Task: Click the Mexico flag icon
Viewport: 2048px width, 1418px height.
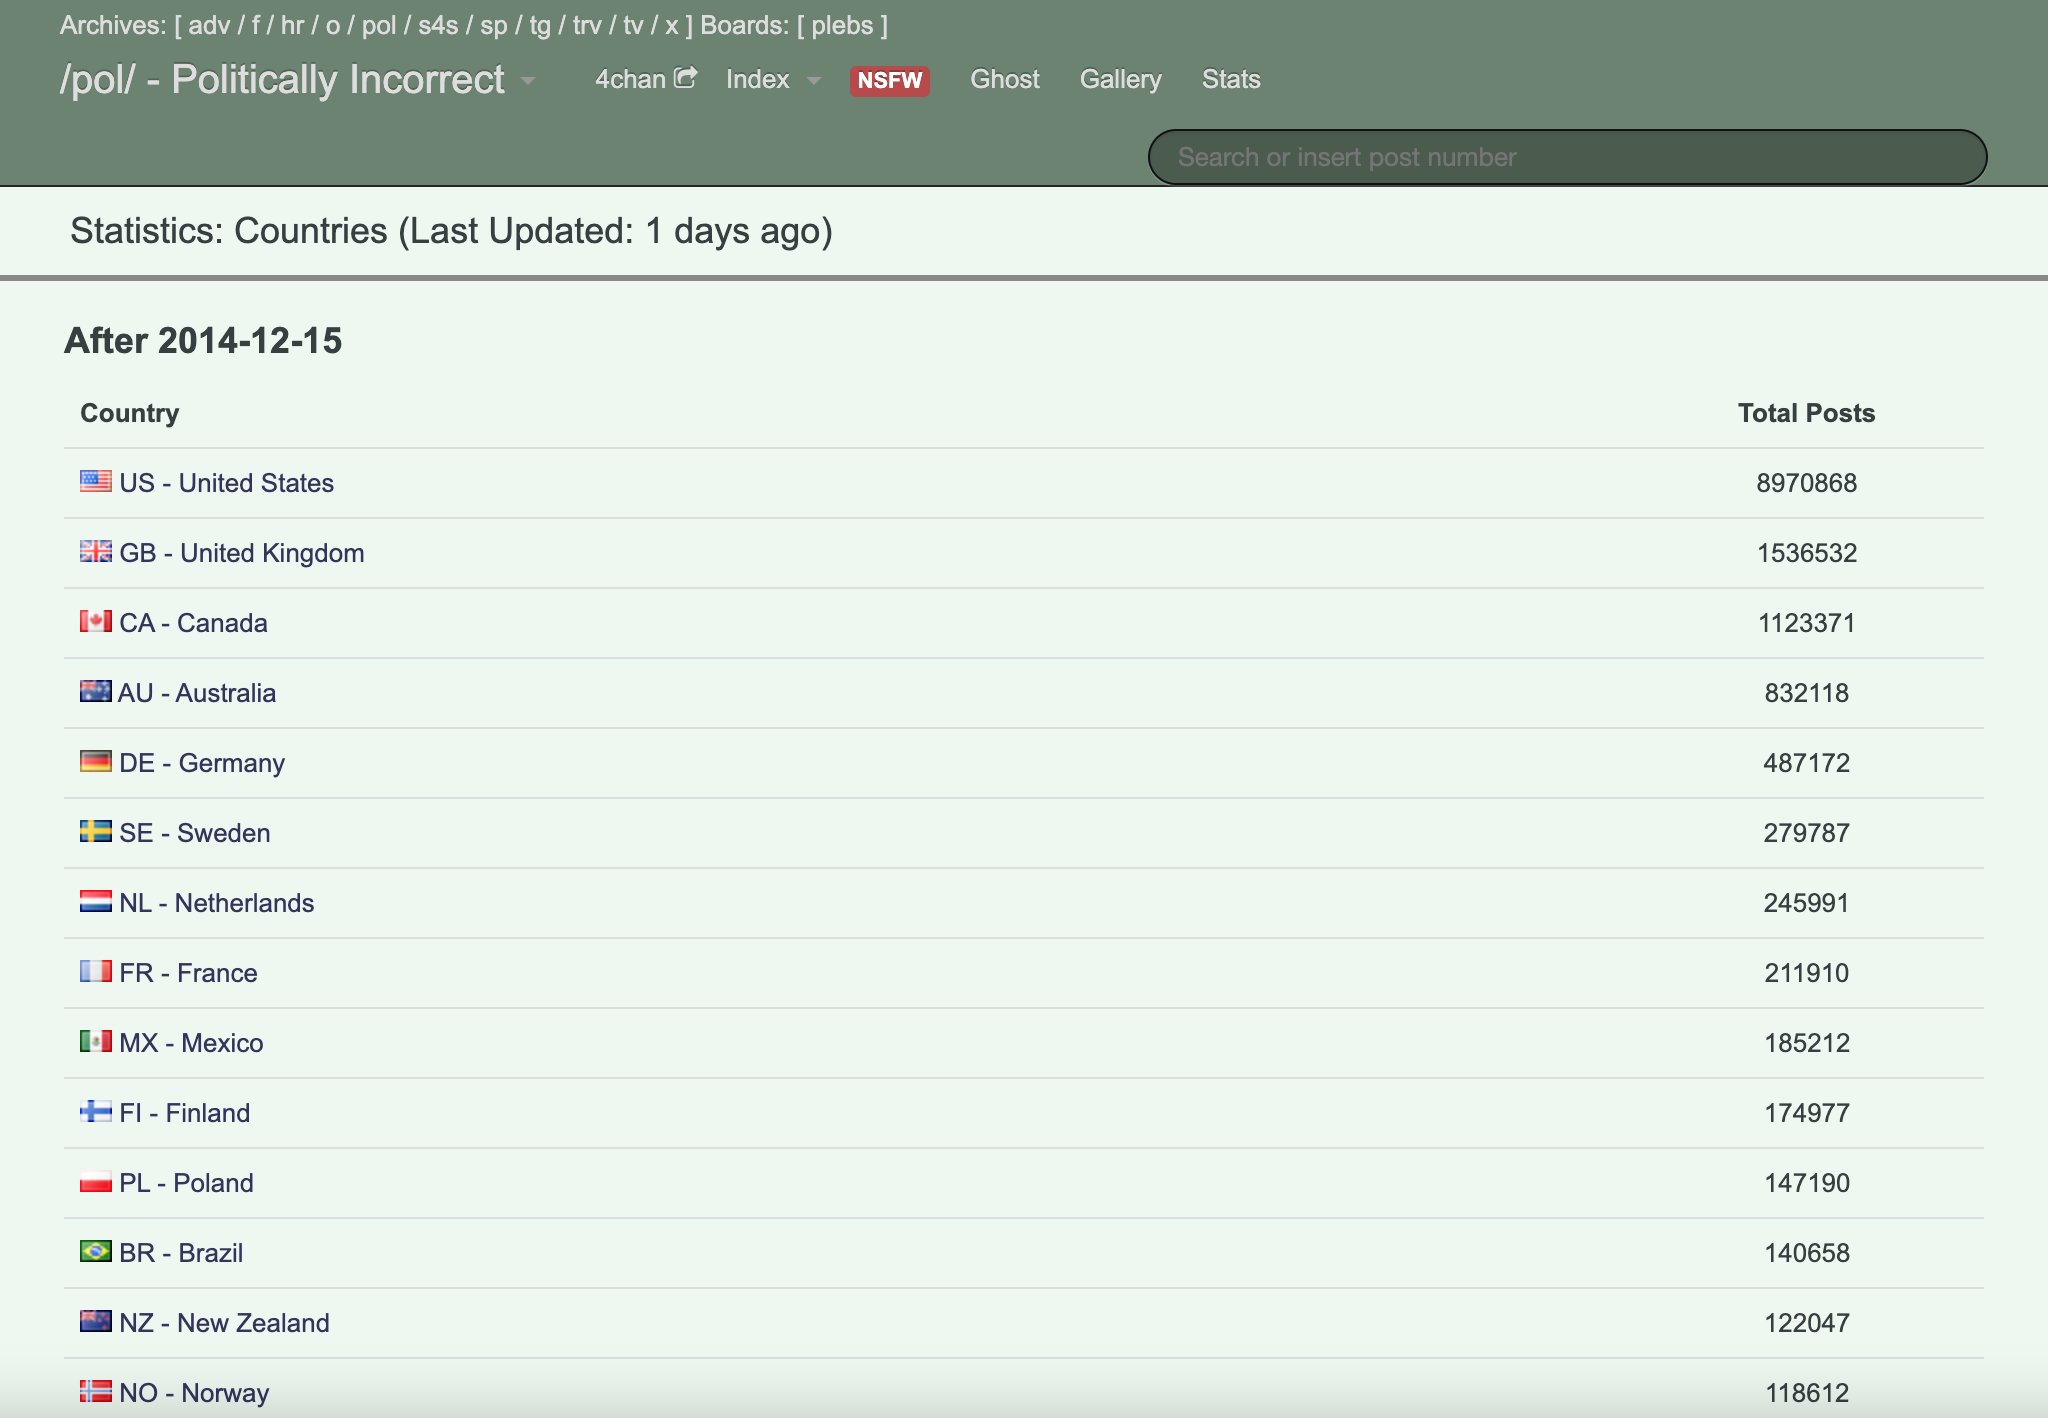Action: [96, 1041]
